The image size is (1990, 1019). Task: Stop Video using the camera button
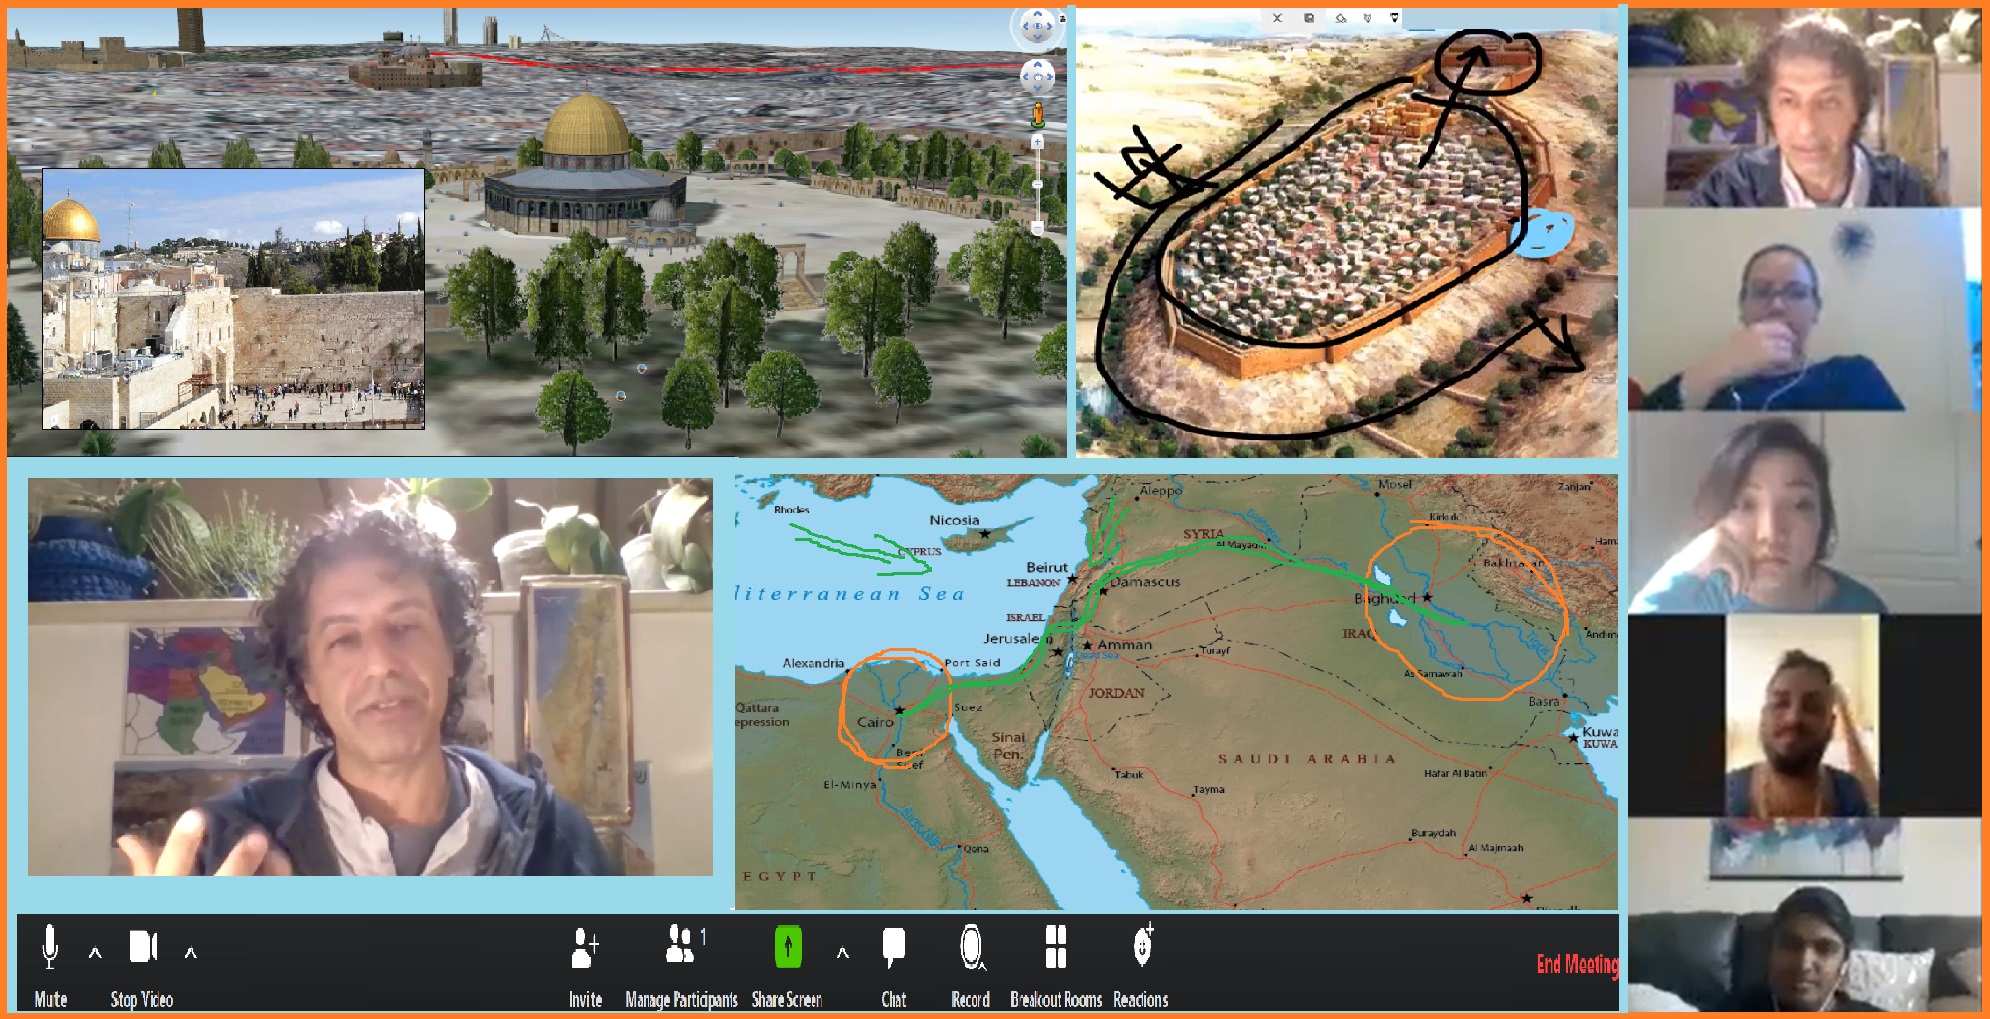coord(143,947)
